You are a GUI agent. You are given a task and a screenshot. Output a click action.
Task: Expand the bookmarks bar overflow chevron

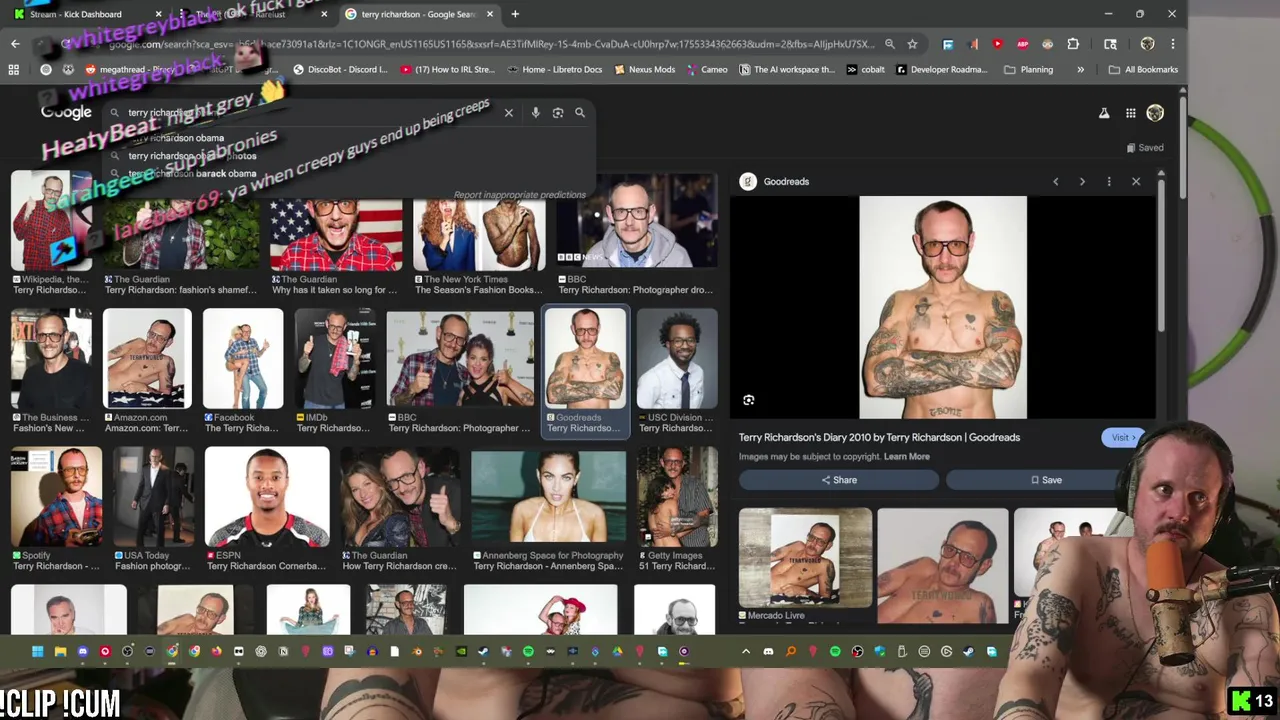[1080, 70]
